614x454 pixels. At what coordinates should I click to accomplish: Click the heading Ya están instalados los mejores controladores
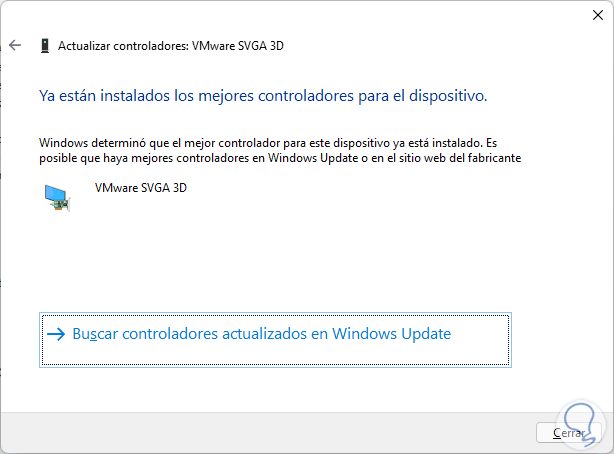[262, 97]
